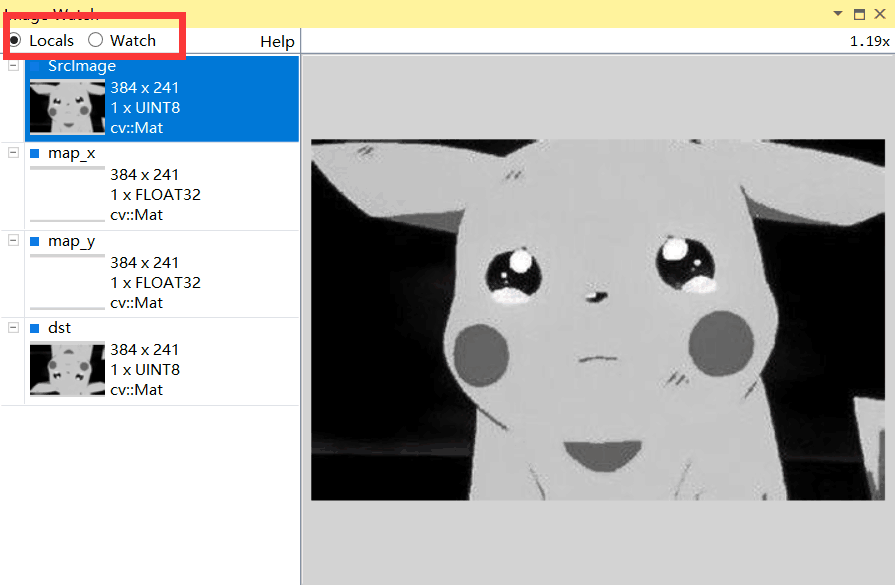Open the Help link
The image size is (895, 585).
(277, 42)
